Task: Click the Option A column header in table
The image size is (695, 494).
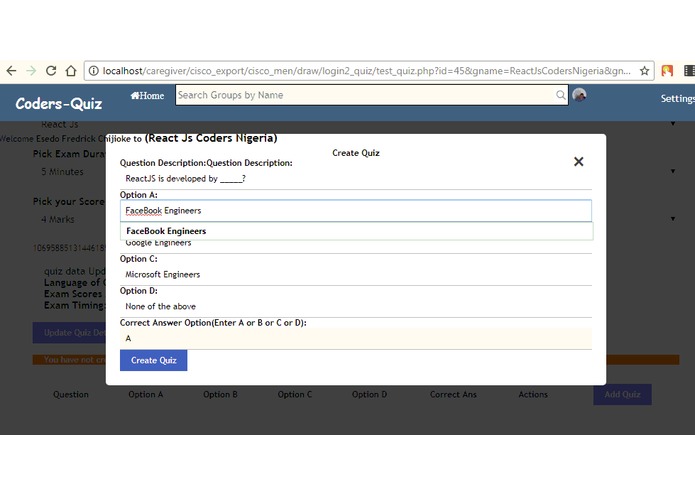Action: point(146,394)
